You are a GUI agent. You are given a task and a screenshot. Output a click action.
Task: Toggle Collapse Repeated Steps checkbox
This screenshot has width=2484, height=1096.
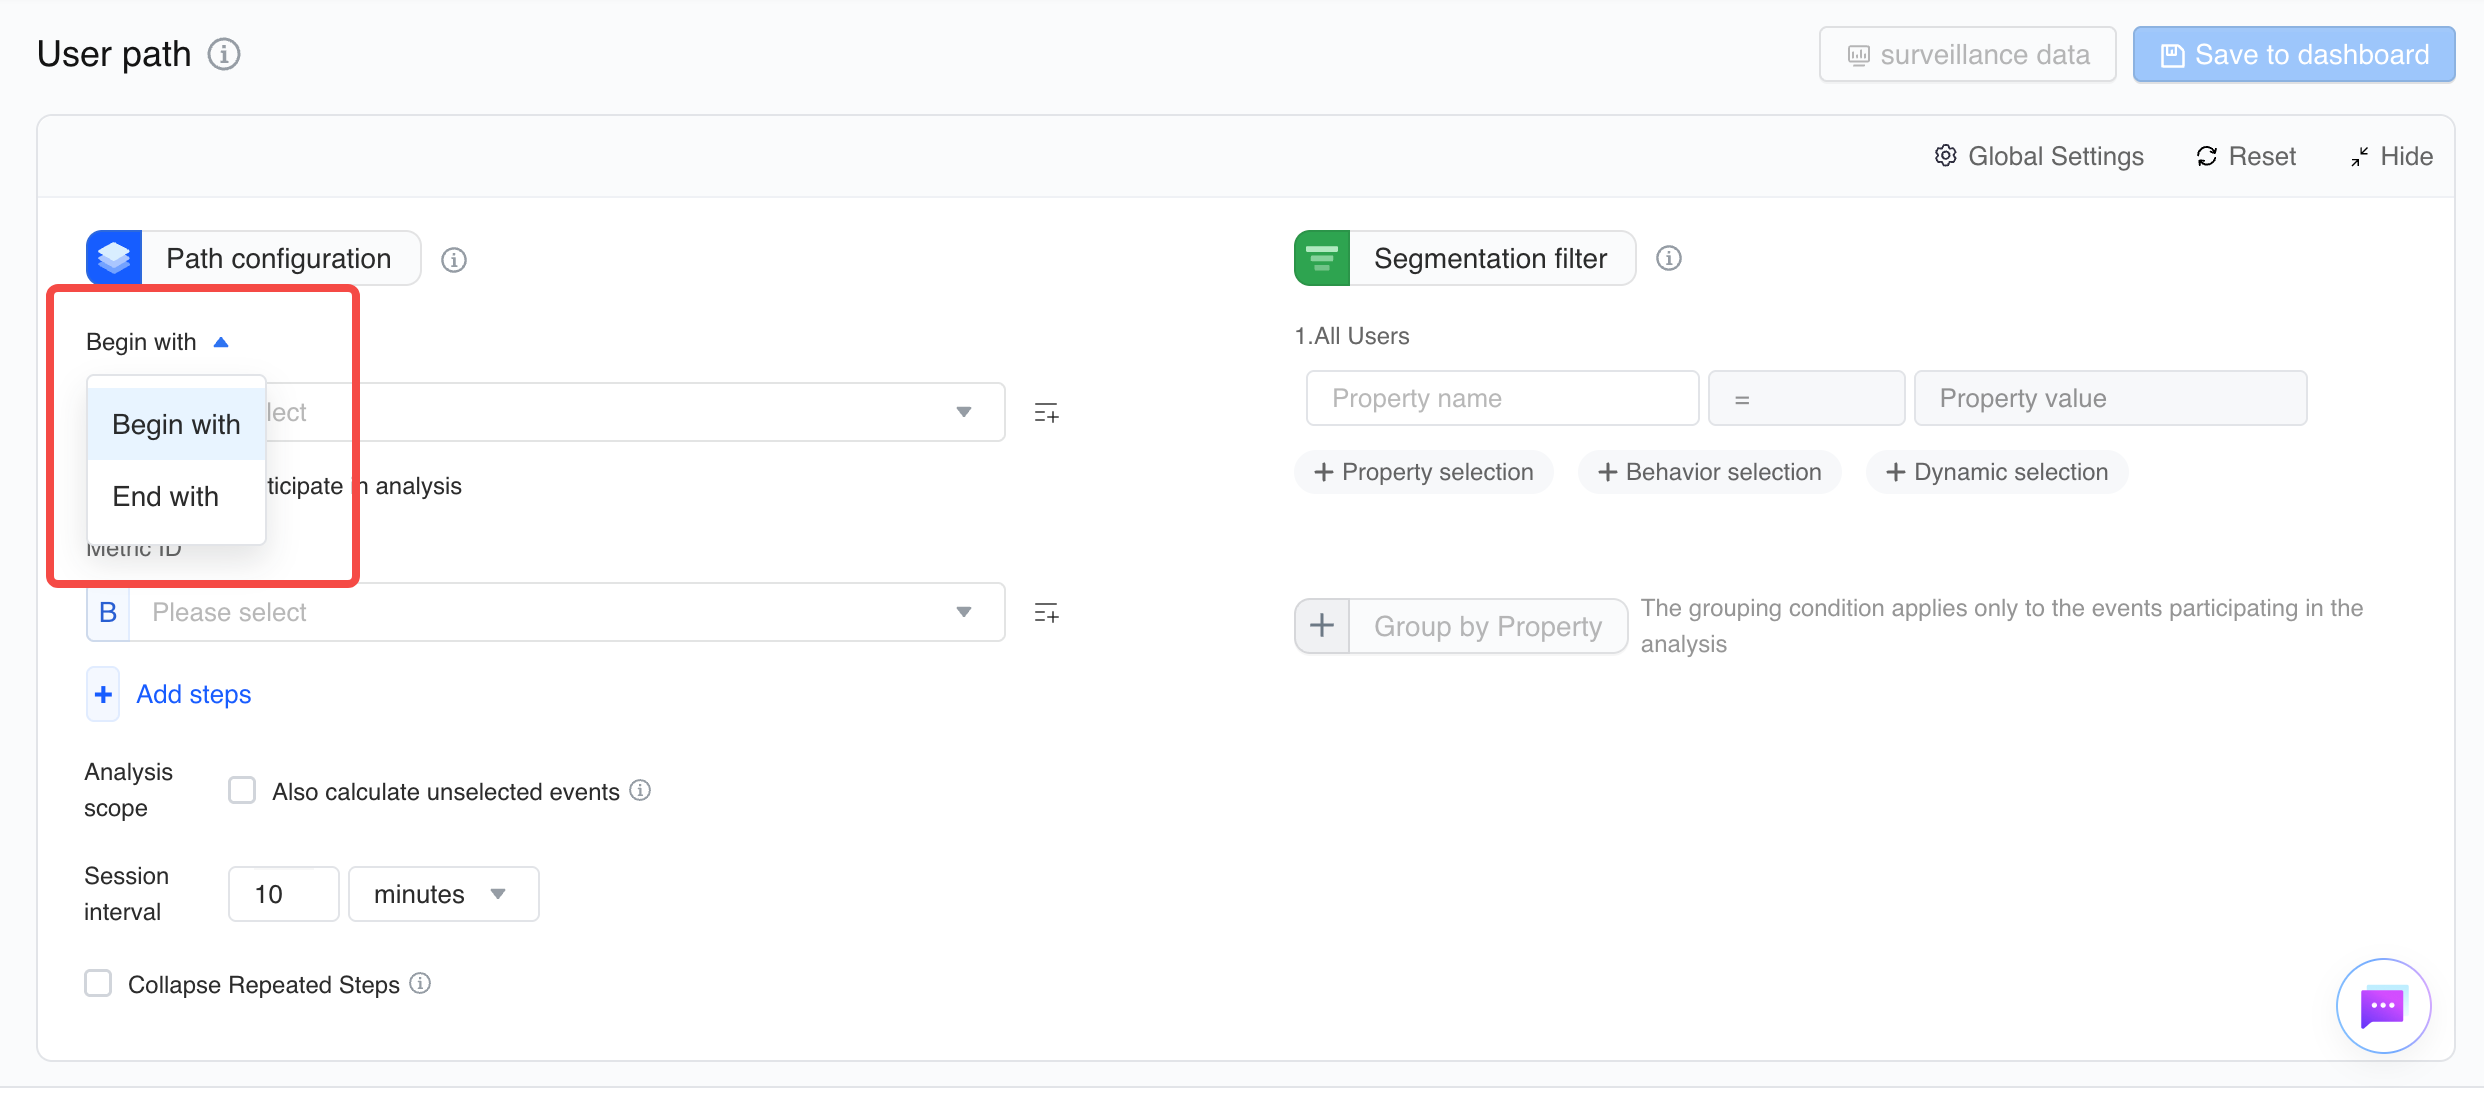(98, 983)
